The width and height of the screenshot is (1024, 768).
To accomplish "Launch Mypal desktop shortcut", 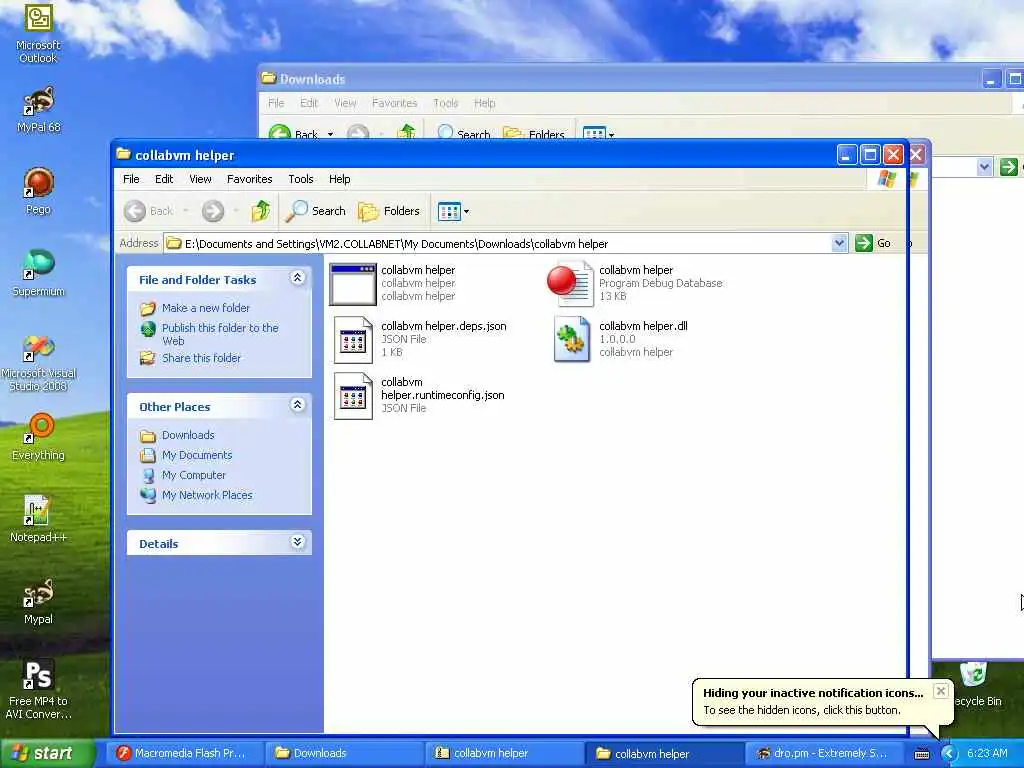I will 38,601.
